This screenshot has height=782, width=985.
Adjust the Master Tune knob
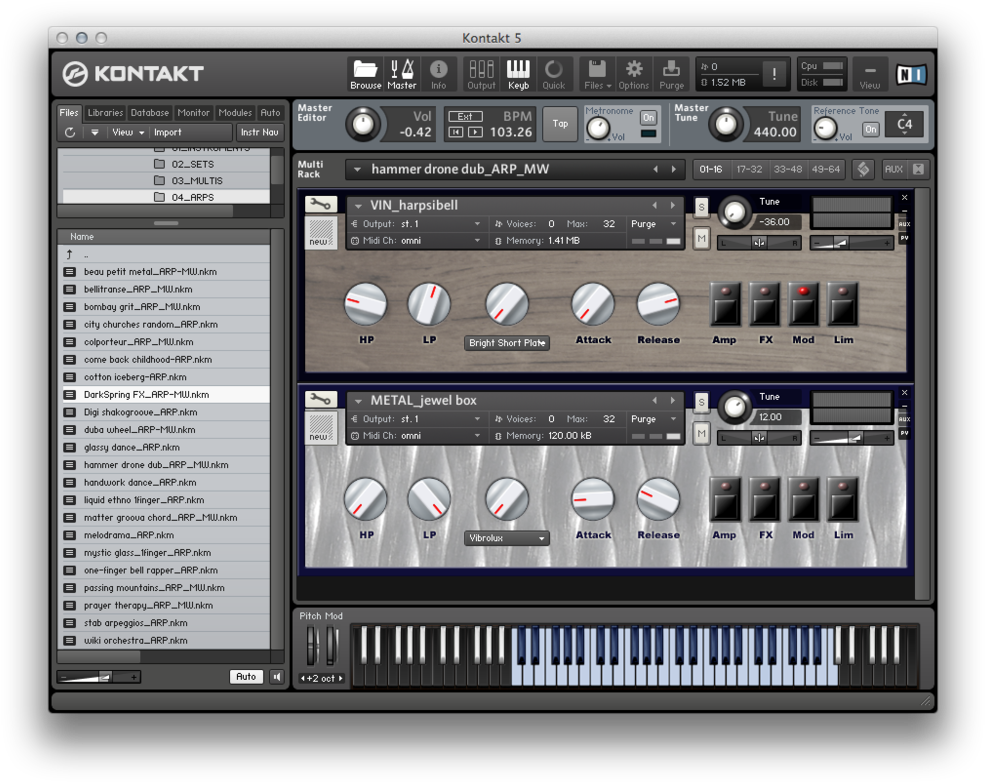[x=726, y=124]
